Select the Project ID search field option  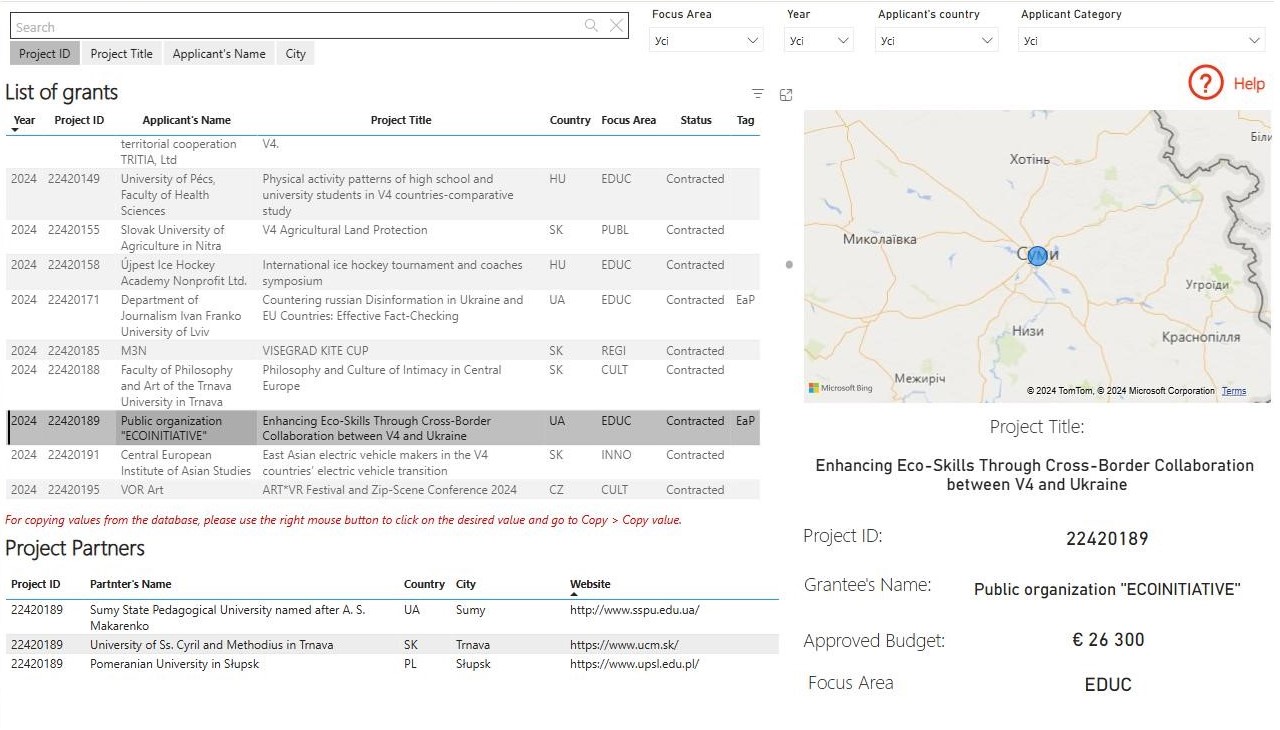point(45,54)
